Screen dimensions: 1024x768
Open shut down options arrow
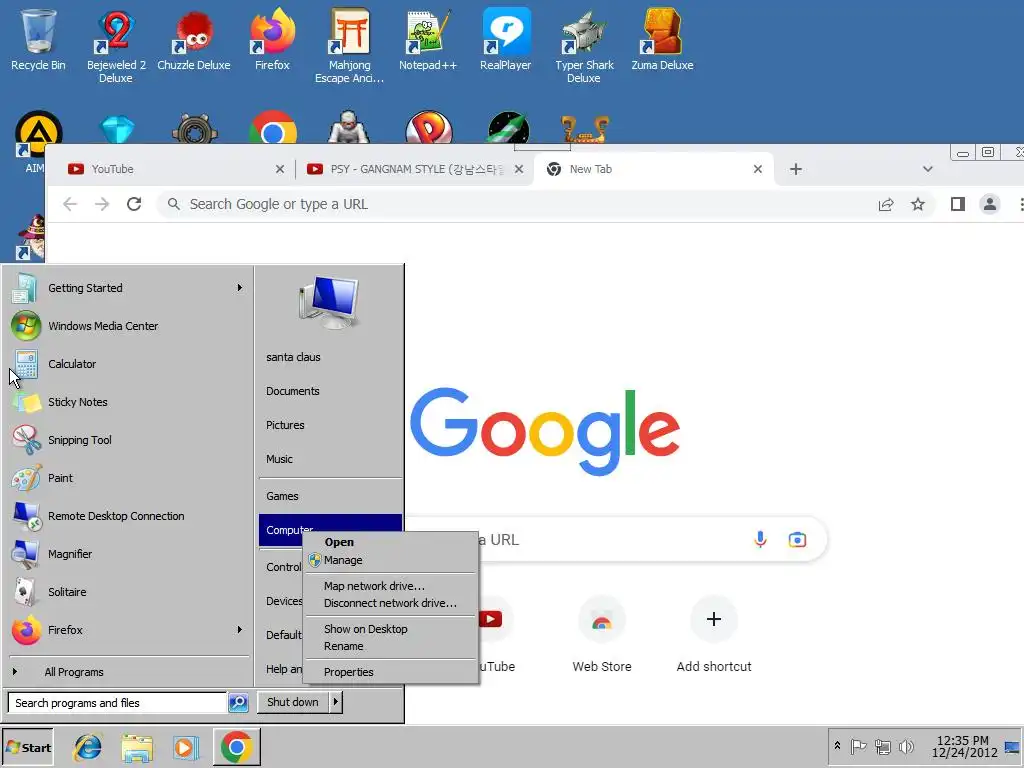[336, 702]
